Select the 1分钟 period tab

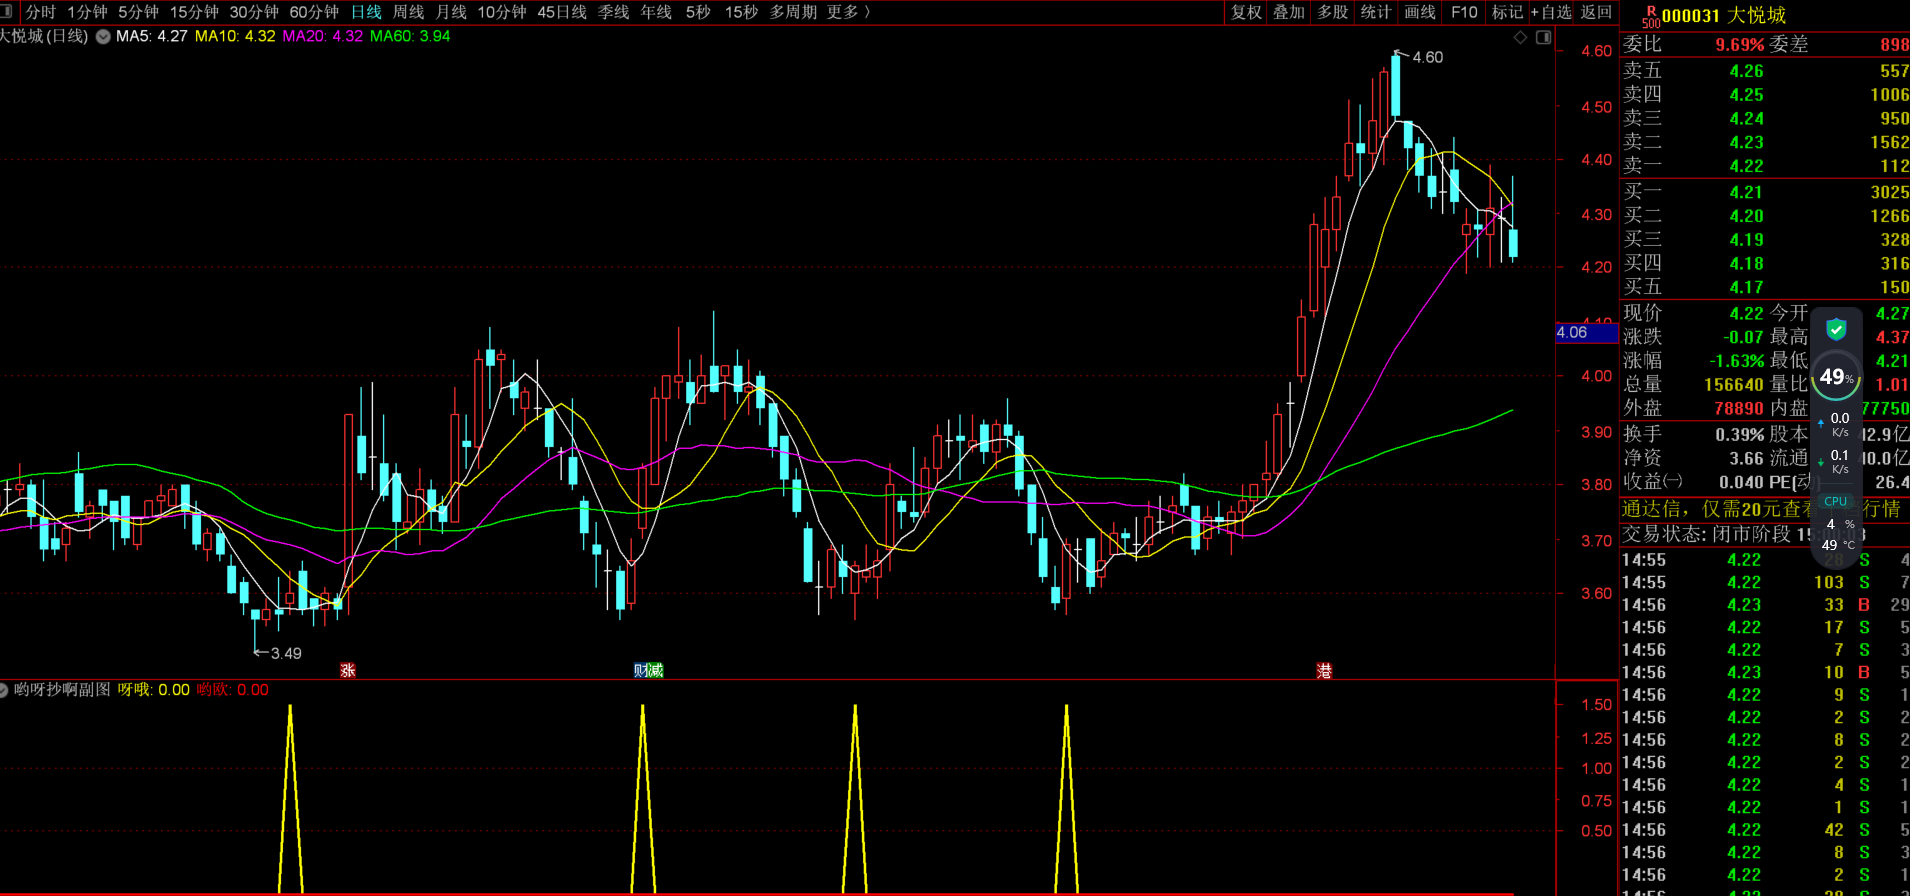[87, 12]
